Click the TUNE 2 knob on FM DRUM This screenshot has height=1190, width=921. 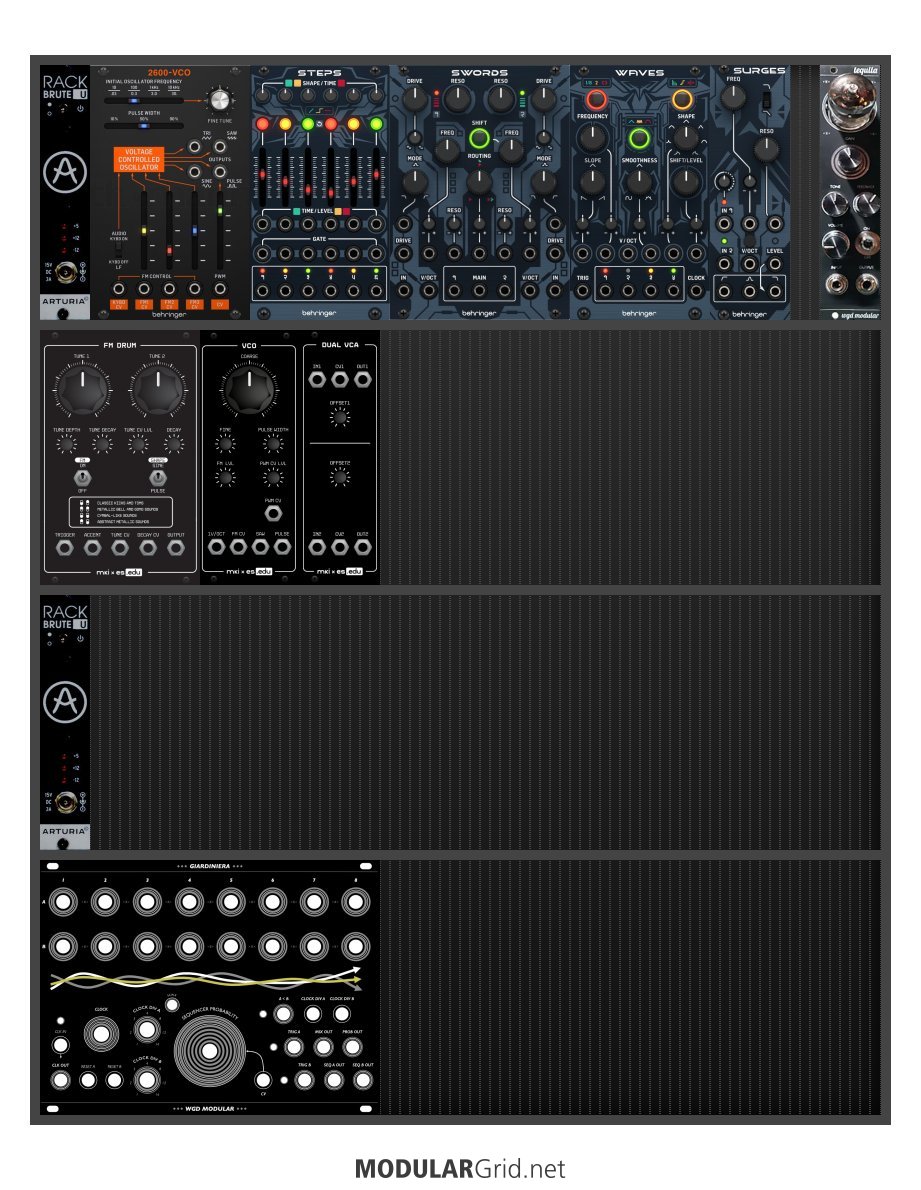pos(157,389)
